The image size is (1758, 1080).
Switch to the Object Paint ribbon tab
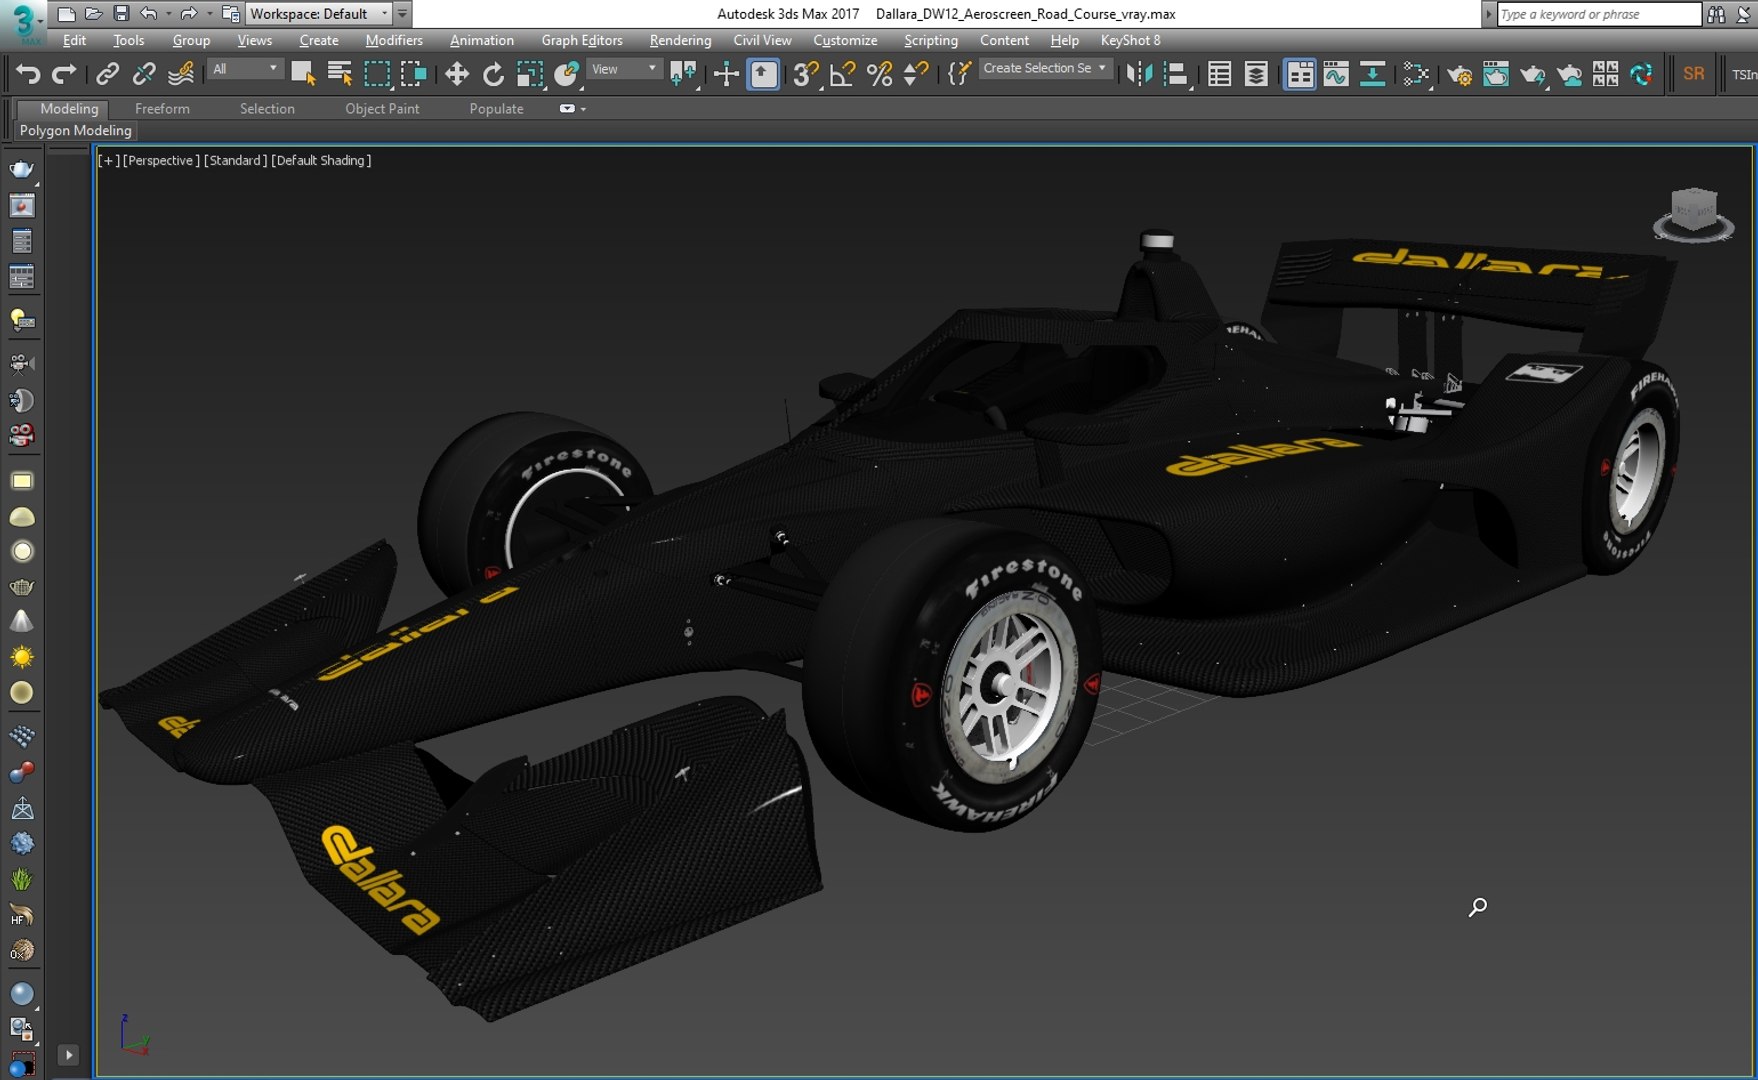pos(382,108)
